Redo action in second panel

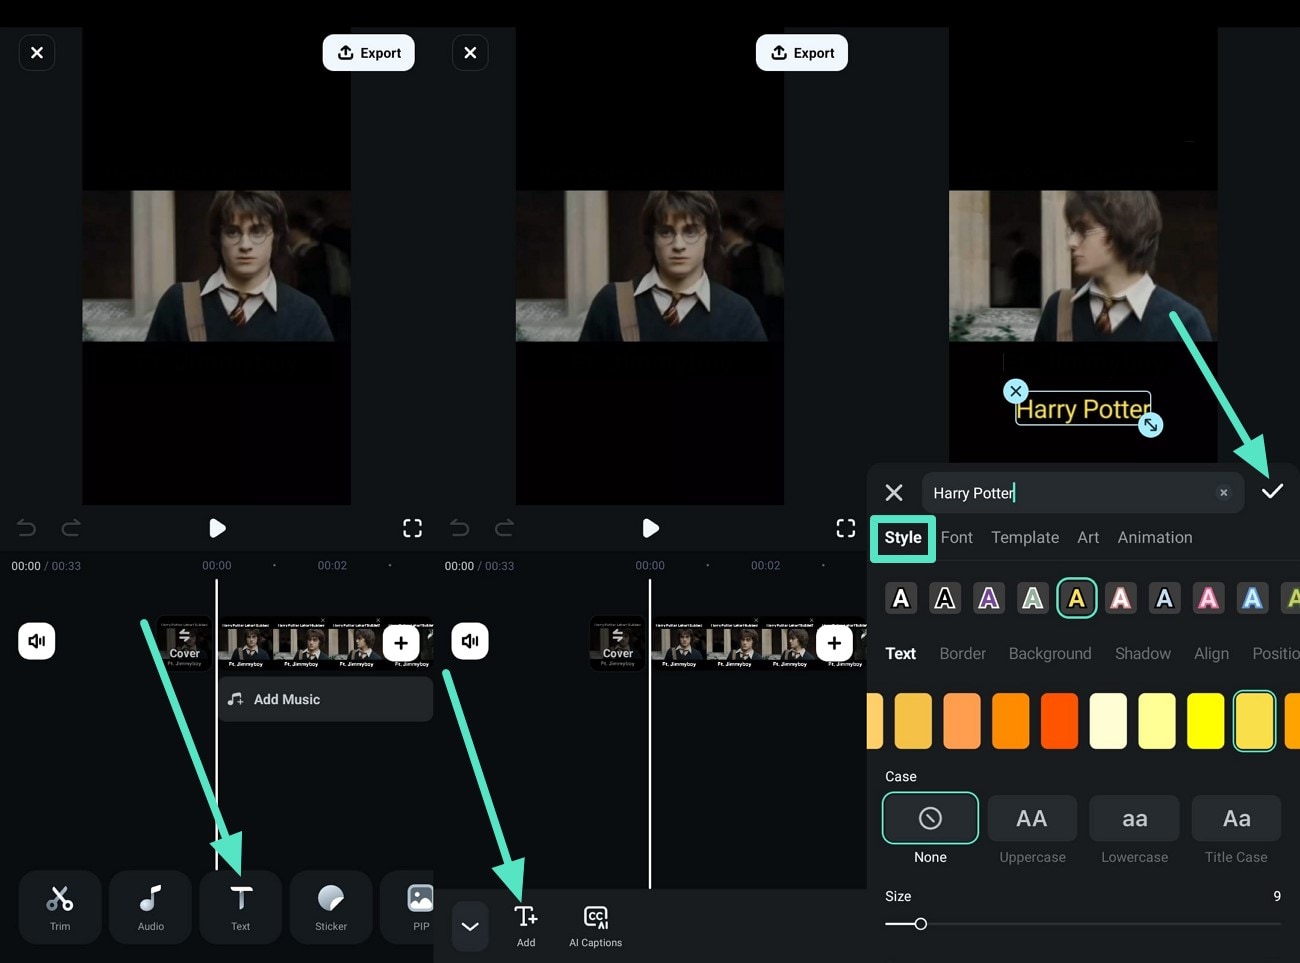[x=504, y=528]
